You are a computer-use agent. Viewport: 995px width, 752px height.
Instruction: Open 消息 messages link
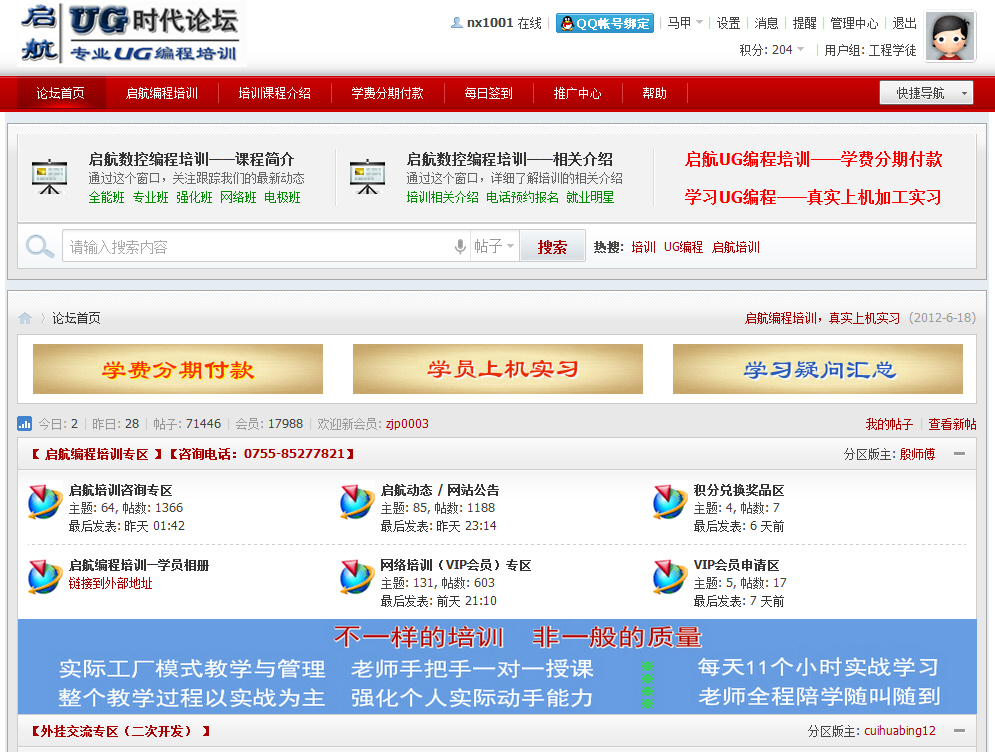(766, 23)
